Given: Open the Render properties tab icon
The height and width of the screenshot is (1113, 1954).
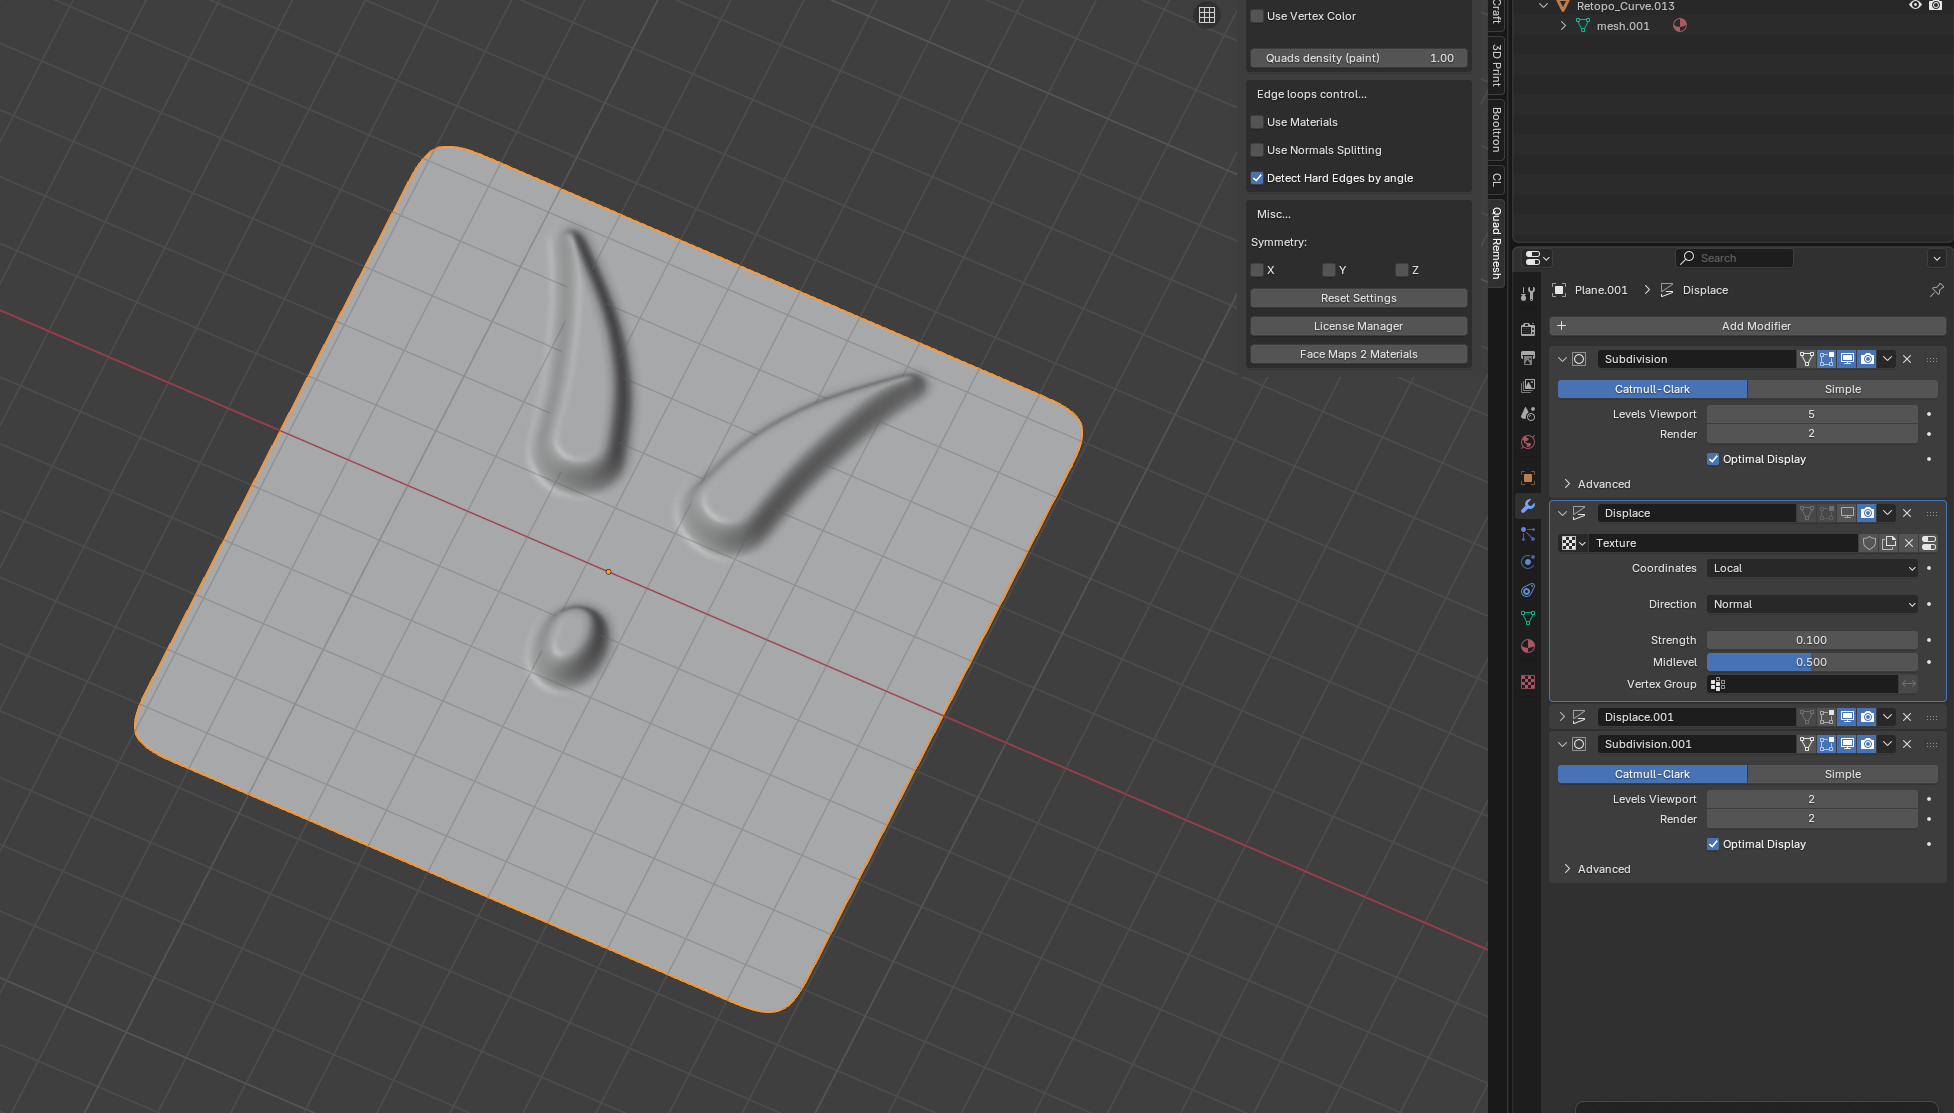Looking at the screenshot, I should pyautogui.click(x=1527, y=329).
